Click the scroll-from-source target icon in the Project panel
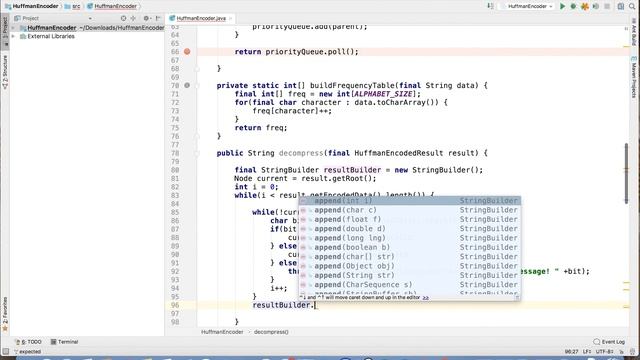Screen dimensions: 640x360 123,18
